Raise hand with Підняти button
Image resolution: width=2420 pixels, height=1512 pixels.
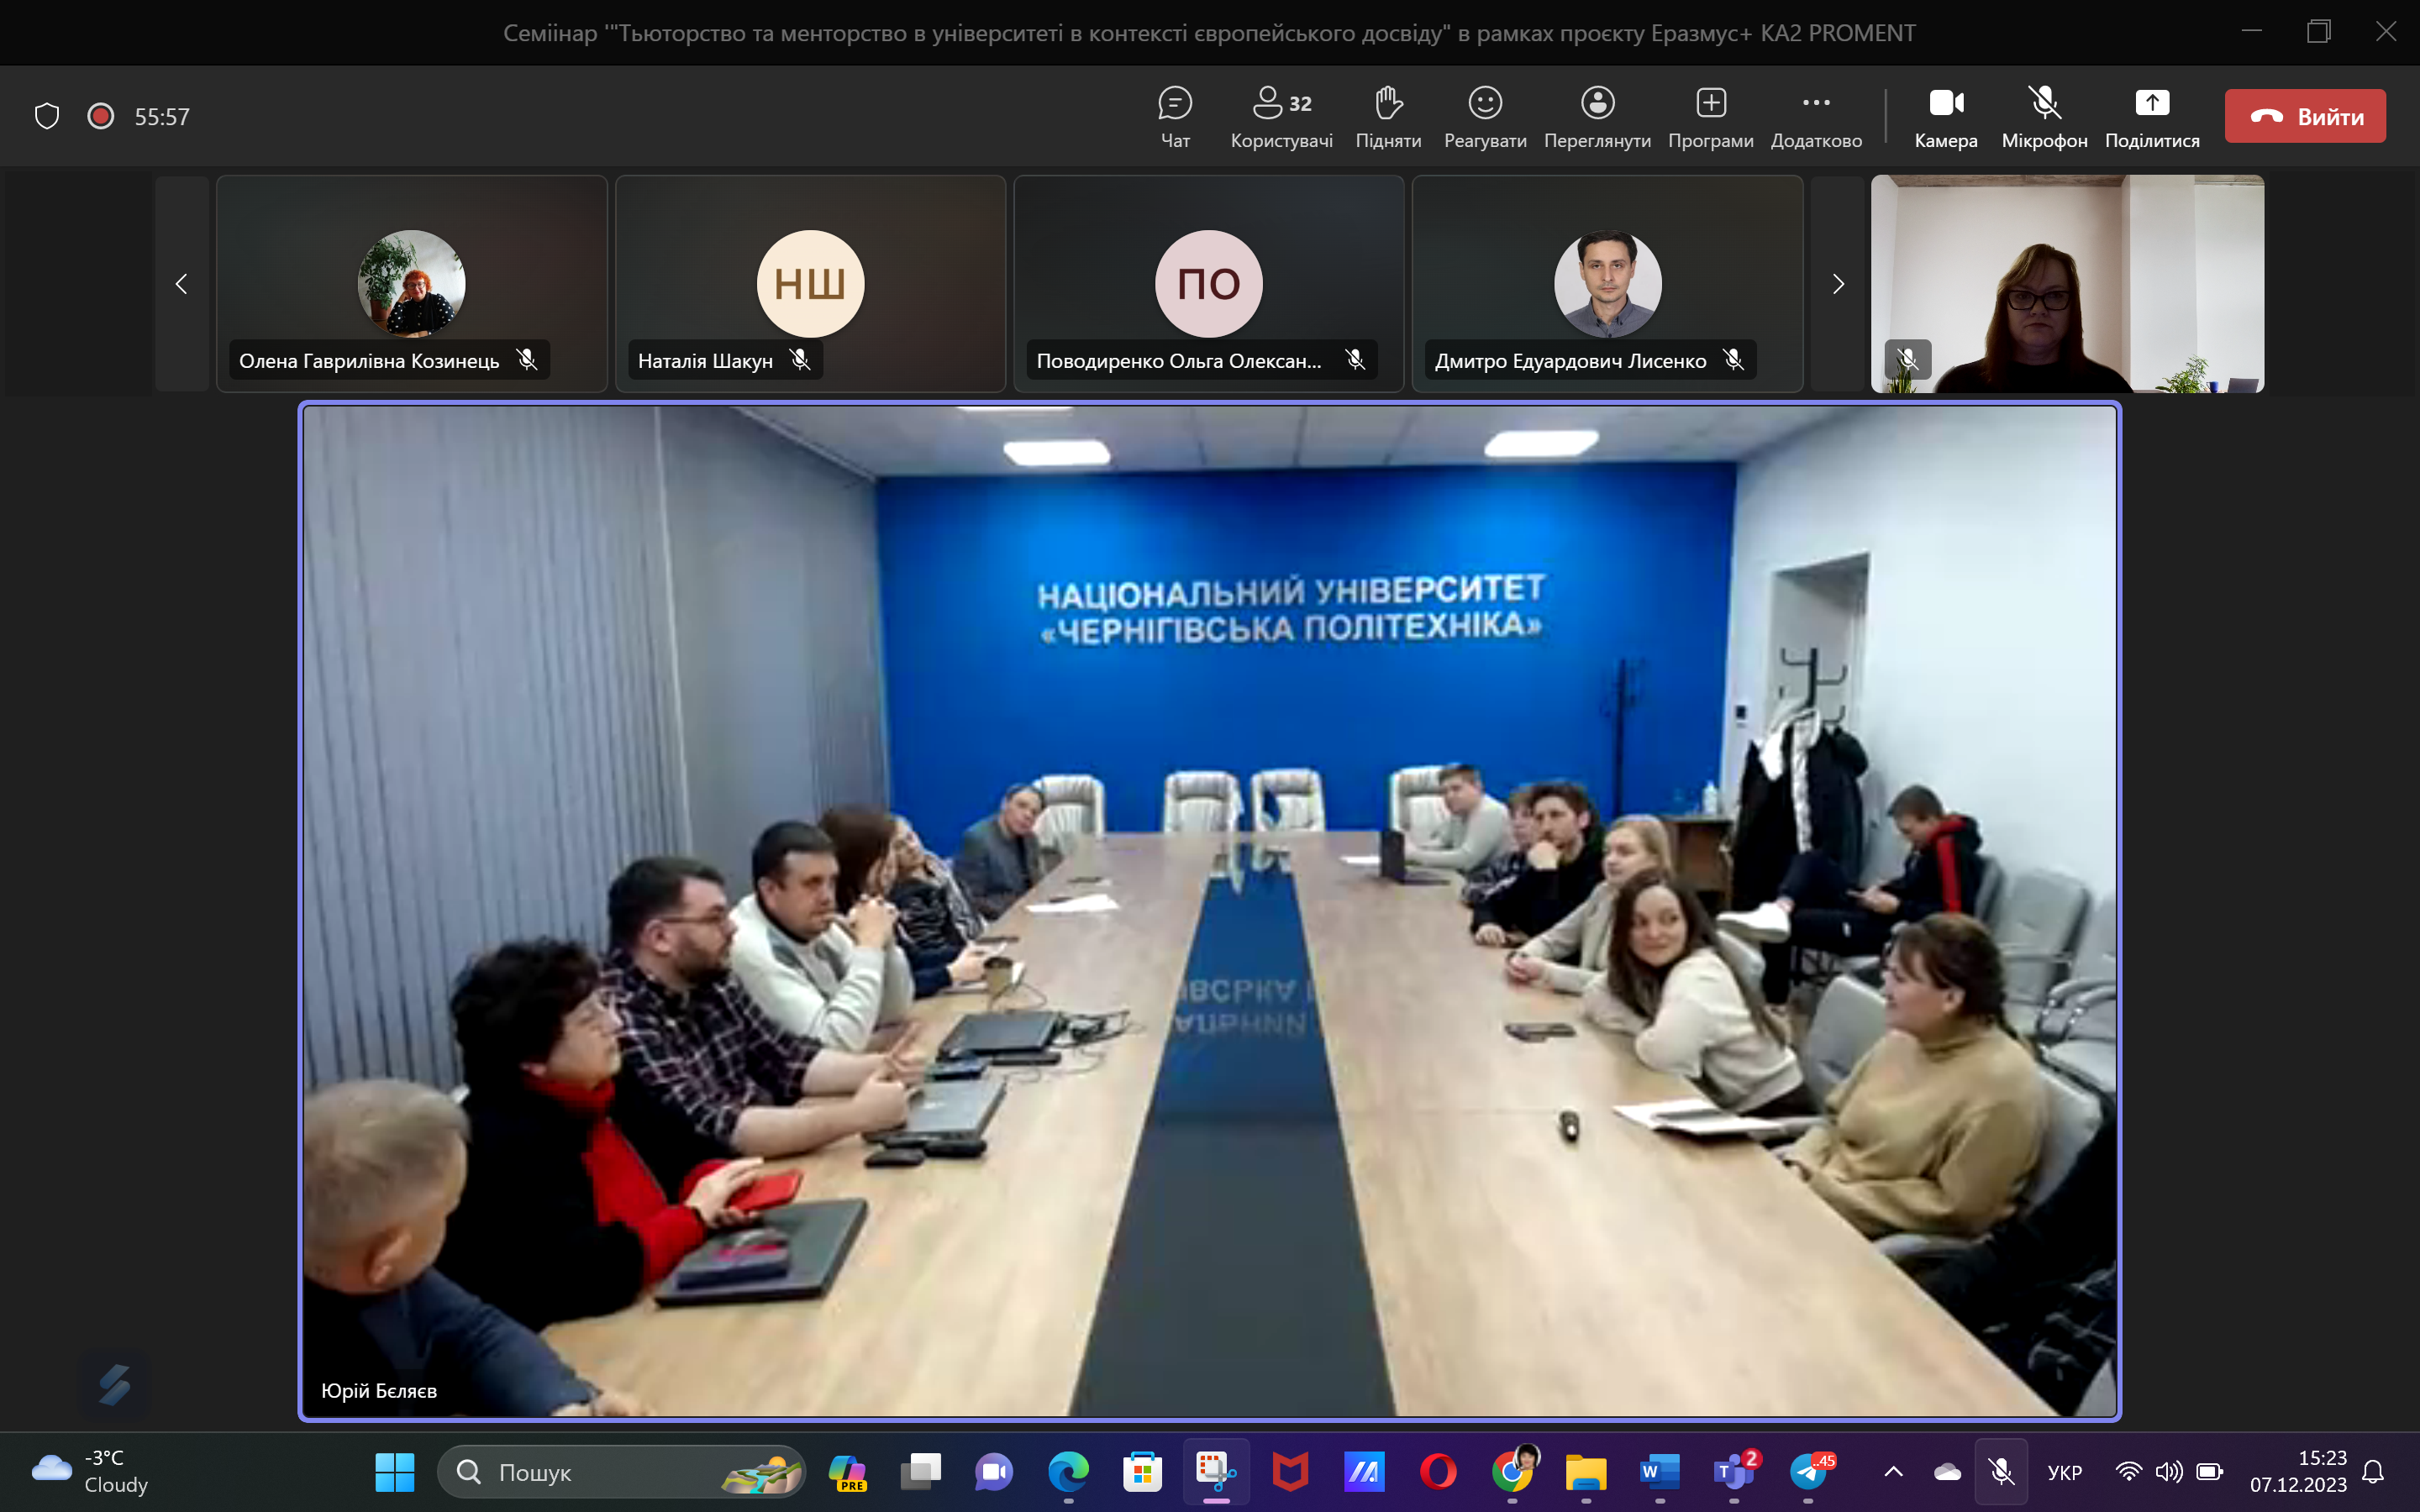click(x=1388, y=116)
